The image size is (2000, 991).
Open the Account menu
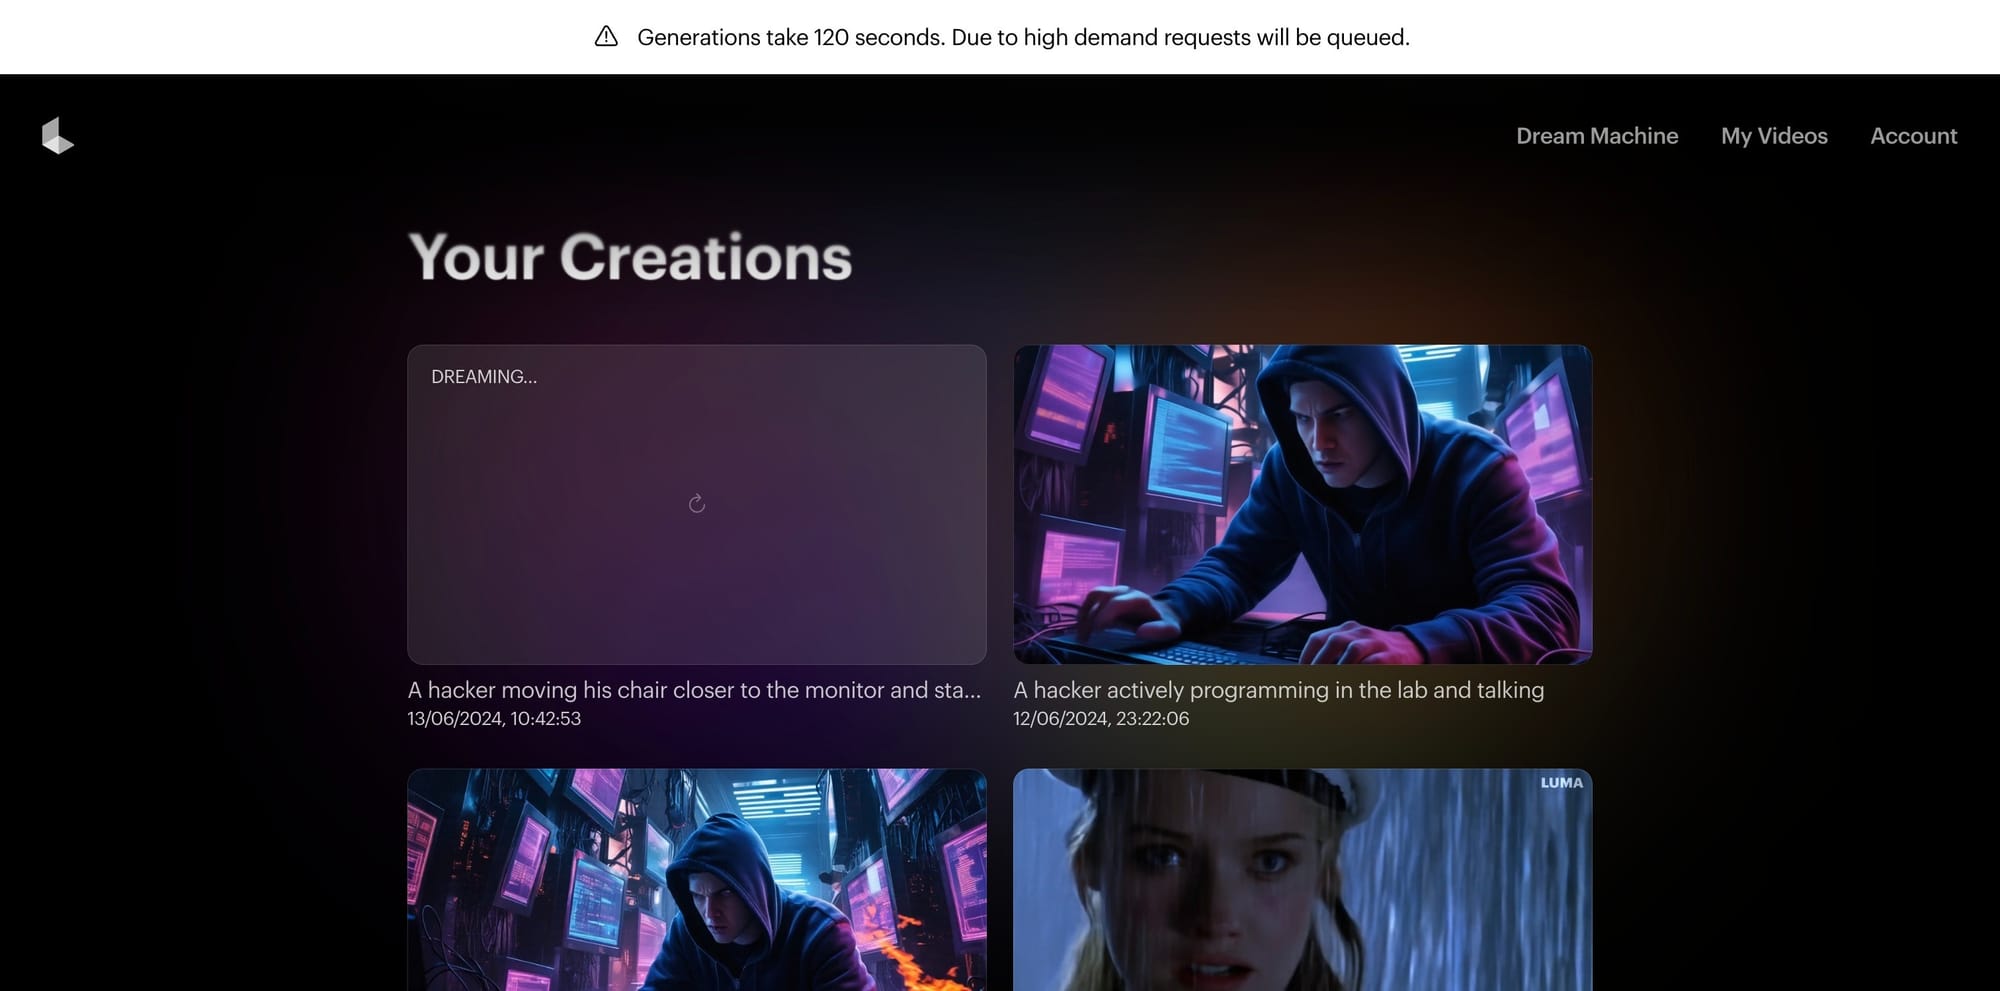1913,136
